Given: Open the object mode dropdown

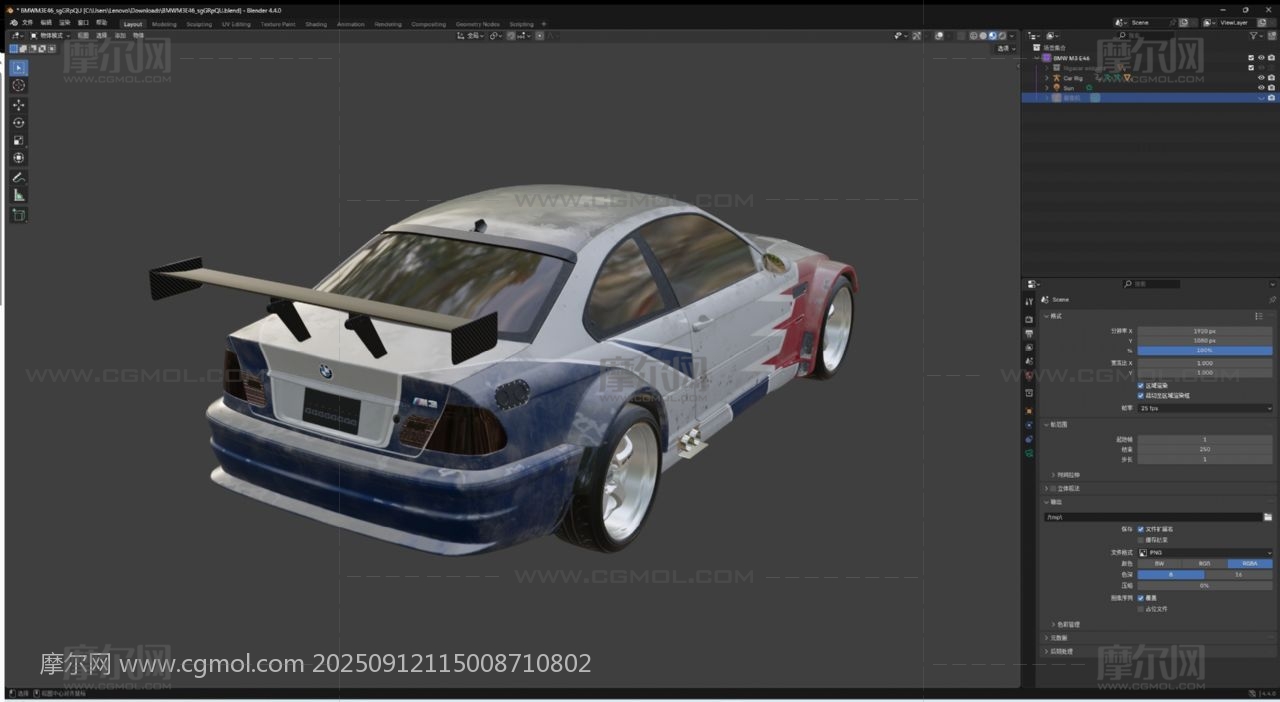Looking at the screenshot, I should [x=49, y=36].
